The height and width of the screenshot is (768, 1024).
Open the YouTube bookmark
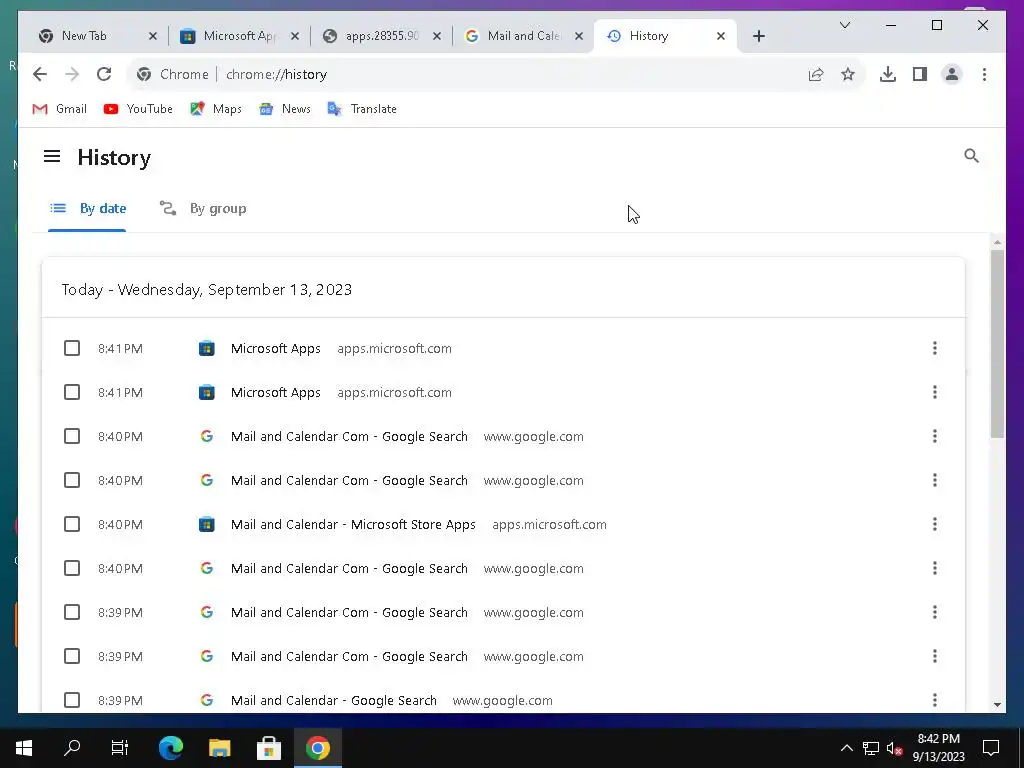138,109
